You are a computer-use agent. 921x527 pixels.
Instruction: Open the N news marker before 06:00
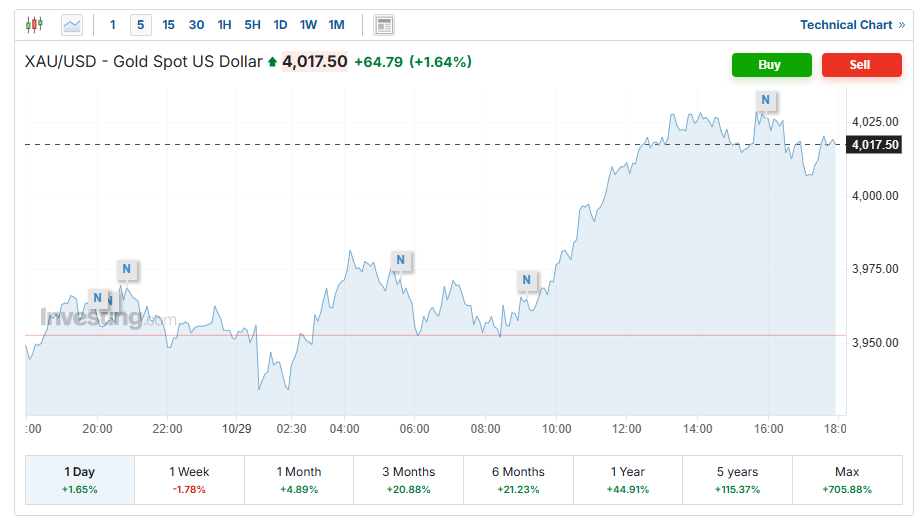[400, 261]
